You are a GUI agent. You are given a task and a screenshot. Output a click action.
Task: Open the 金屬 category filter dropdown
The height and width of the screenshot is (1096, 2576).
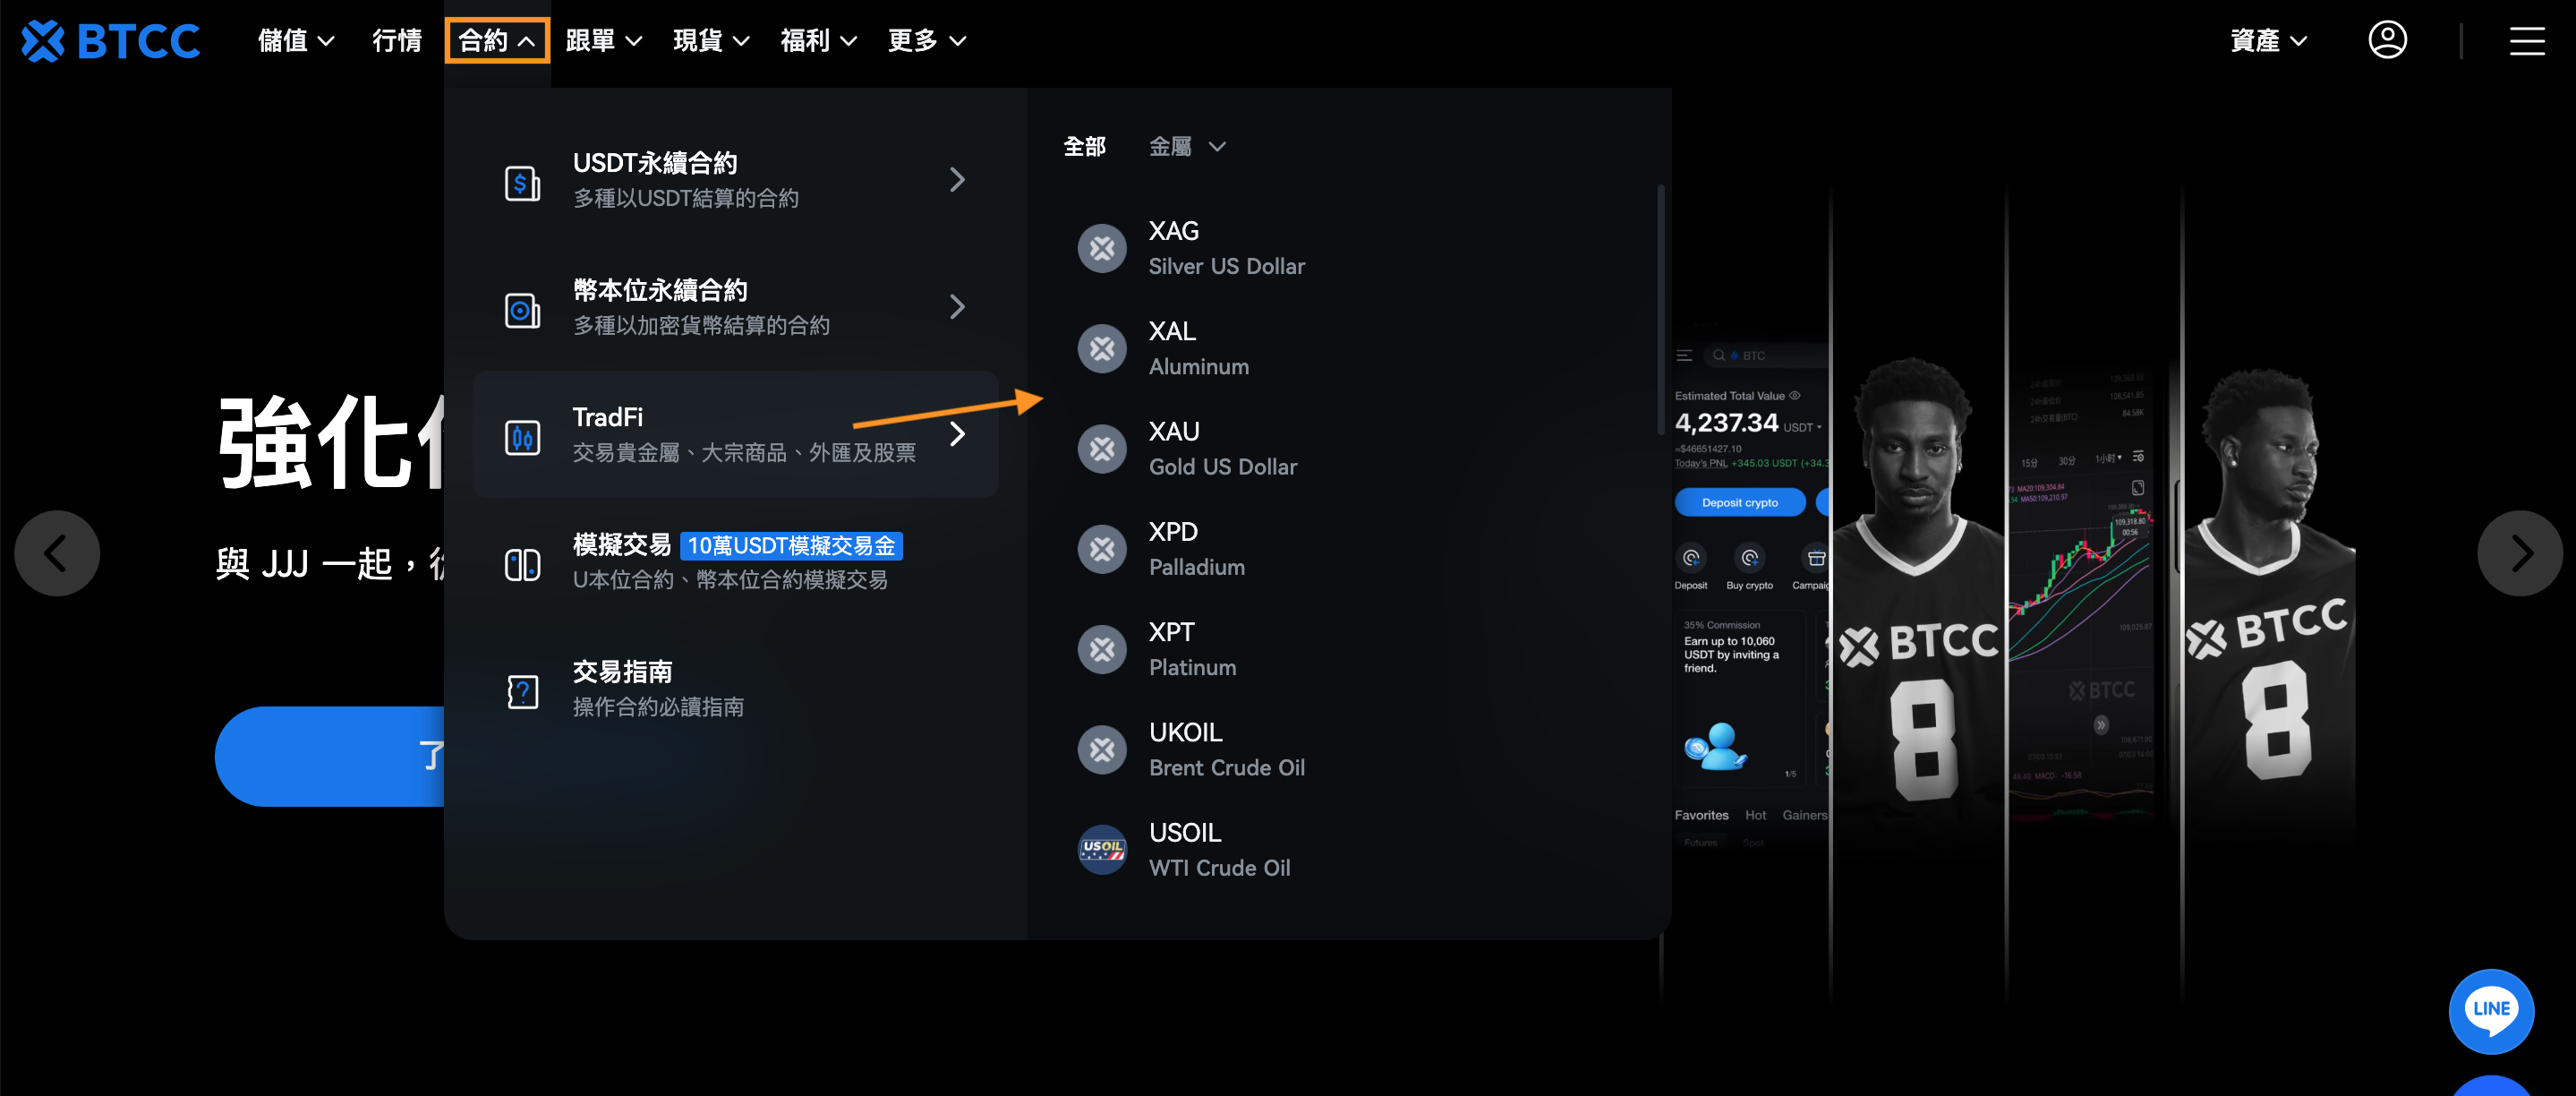pyautogui.click(x=1187, y=147)
